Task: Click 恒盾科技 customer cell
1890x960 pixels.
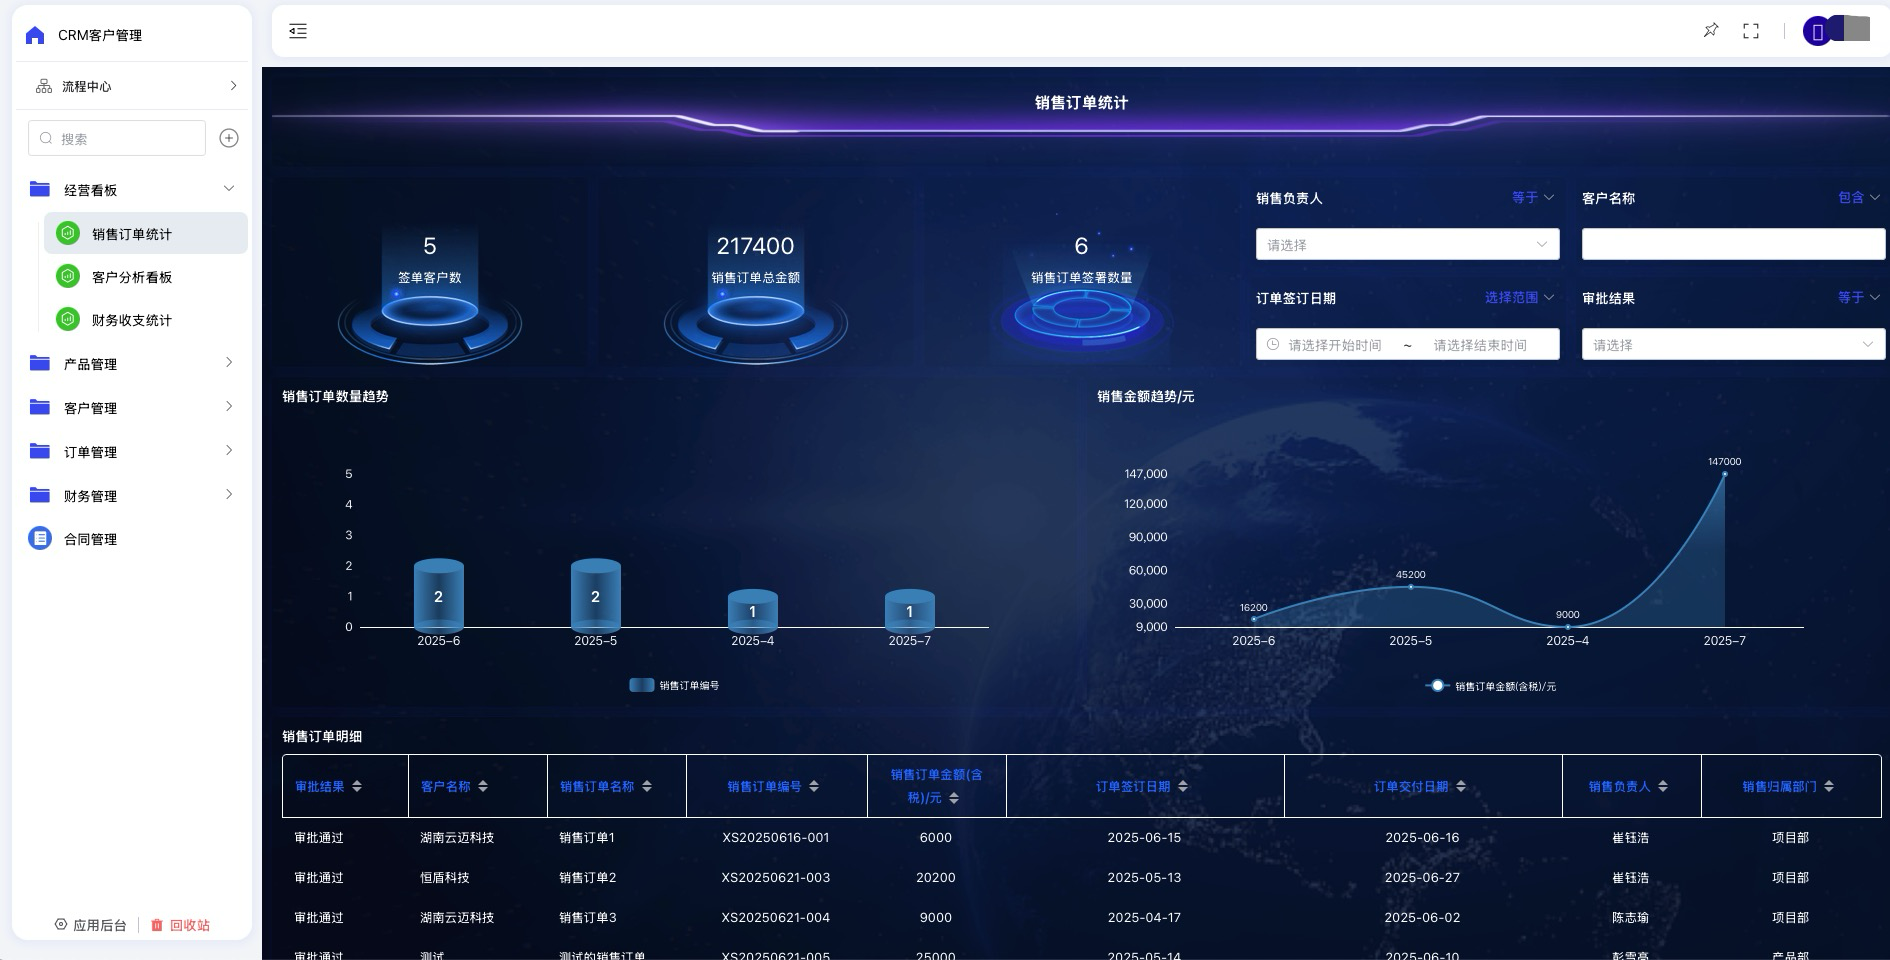Action: pyautogui.click(x=445, y=877)
